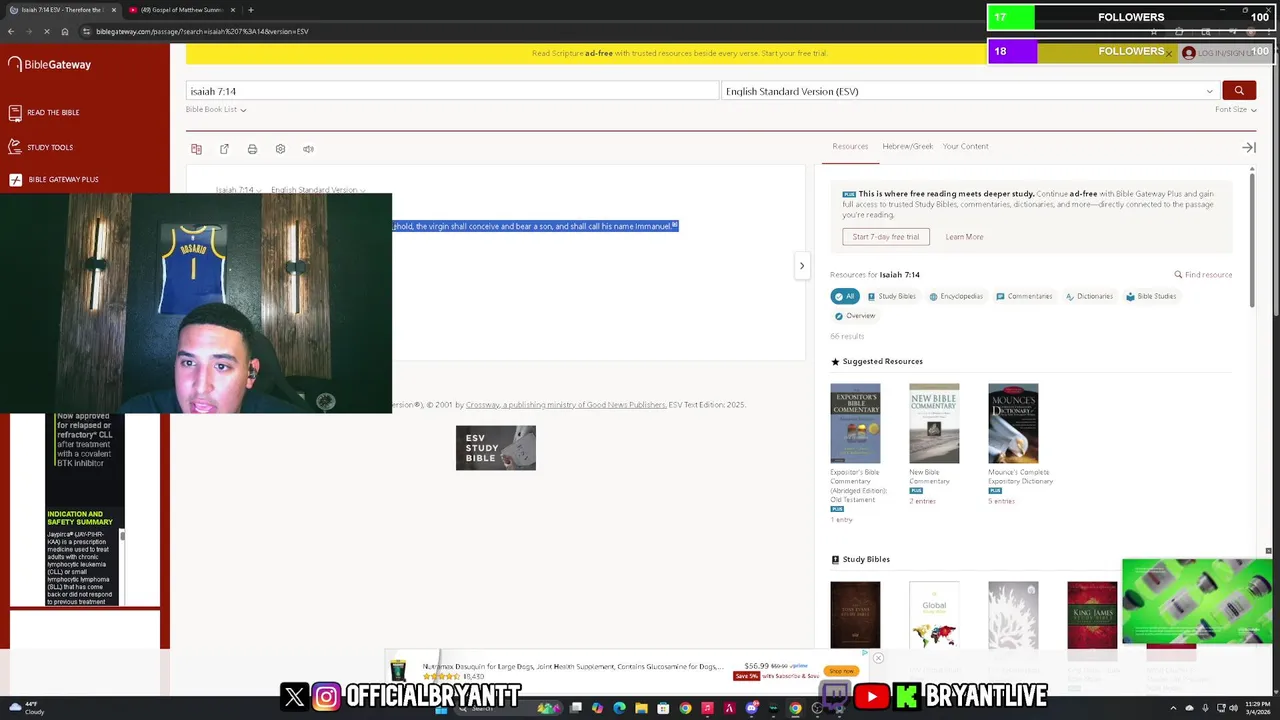Click Find resource search link
Image resolution: width=1280 pixels, height=720 pixels.
(1203, 275)
